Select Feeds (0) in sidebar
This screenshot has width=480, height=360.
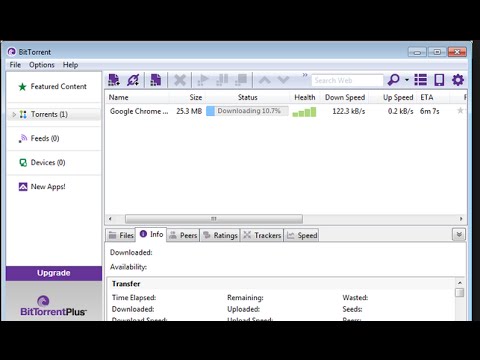(x=54, y=138)
